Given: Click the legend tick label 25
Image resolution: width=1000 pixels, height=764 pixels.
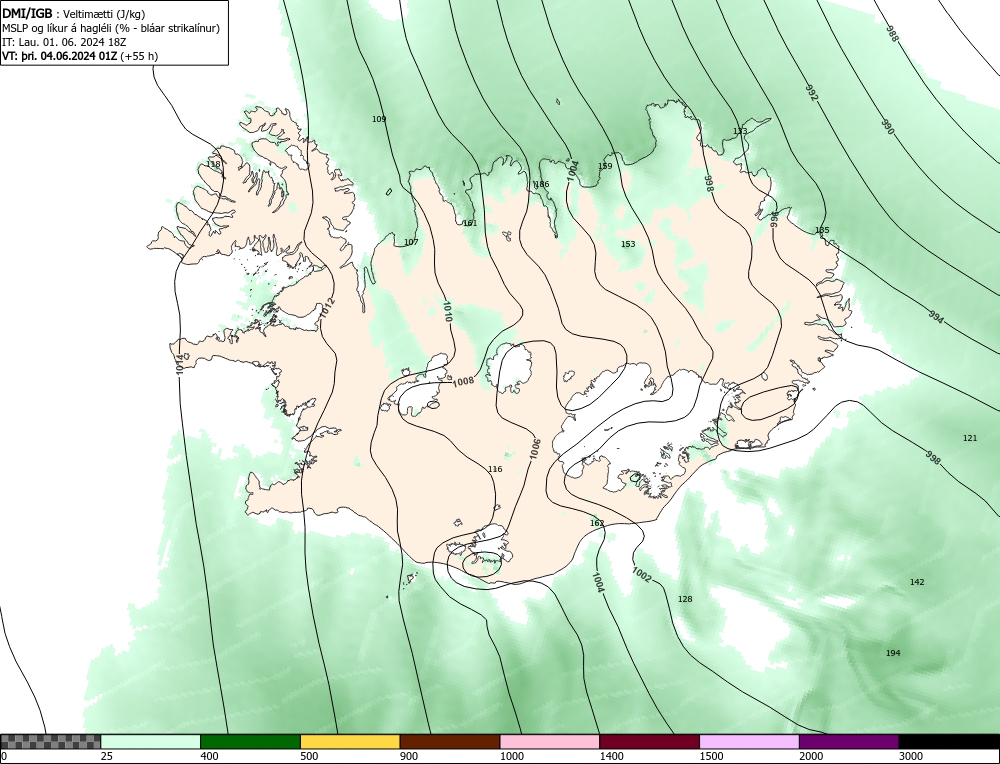Looking at the screenshot, I should click(x=107, y=756).
